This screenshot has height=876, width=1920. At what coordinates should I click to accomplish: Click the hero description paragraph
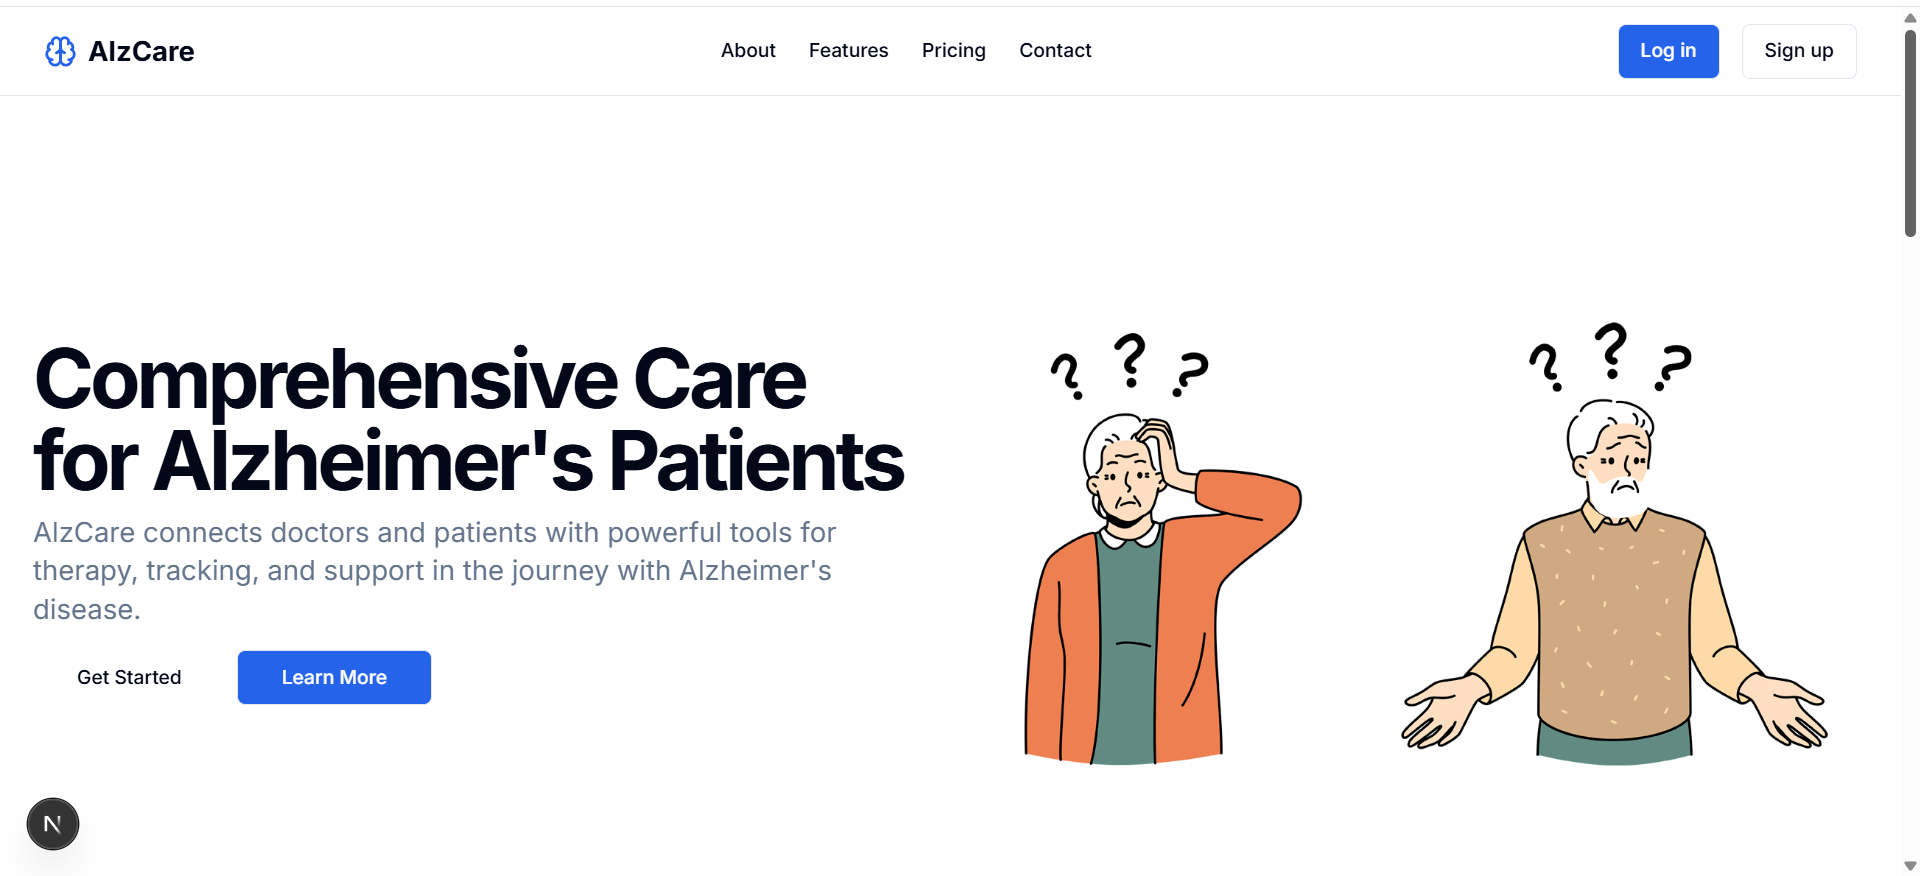(x=434, y=570)
